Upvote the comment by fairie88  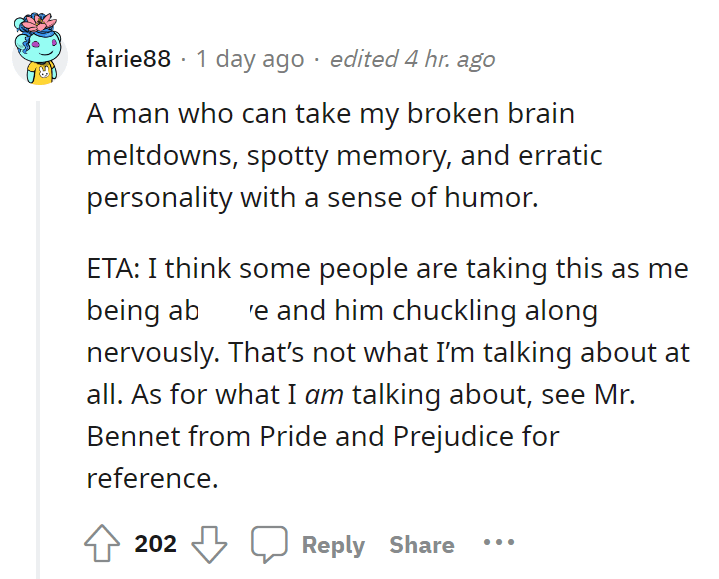(x=102, y=543)
